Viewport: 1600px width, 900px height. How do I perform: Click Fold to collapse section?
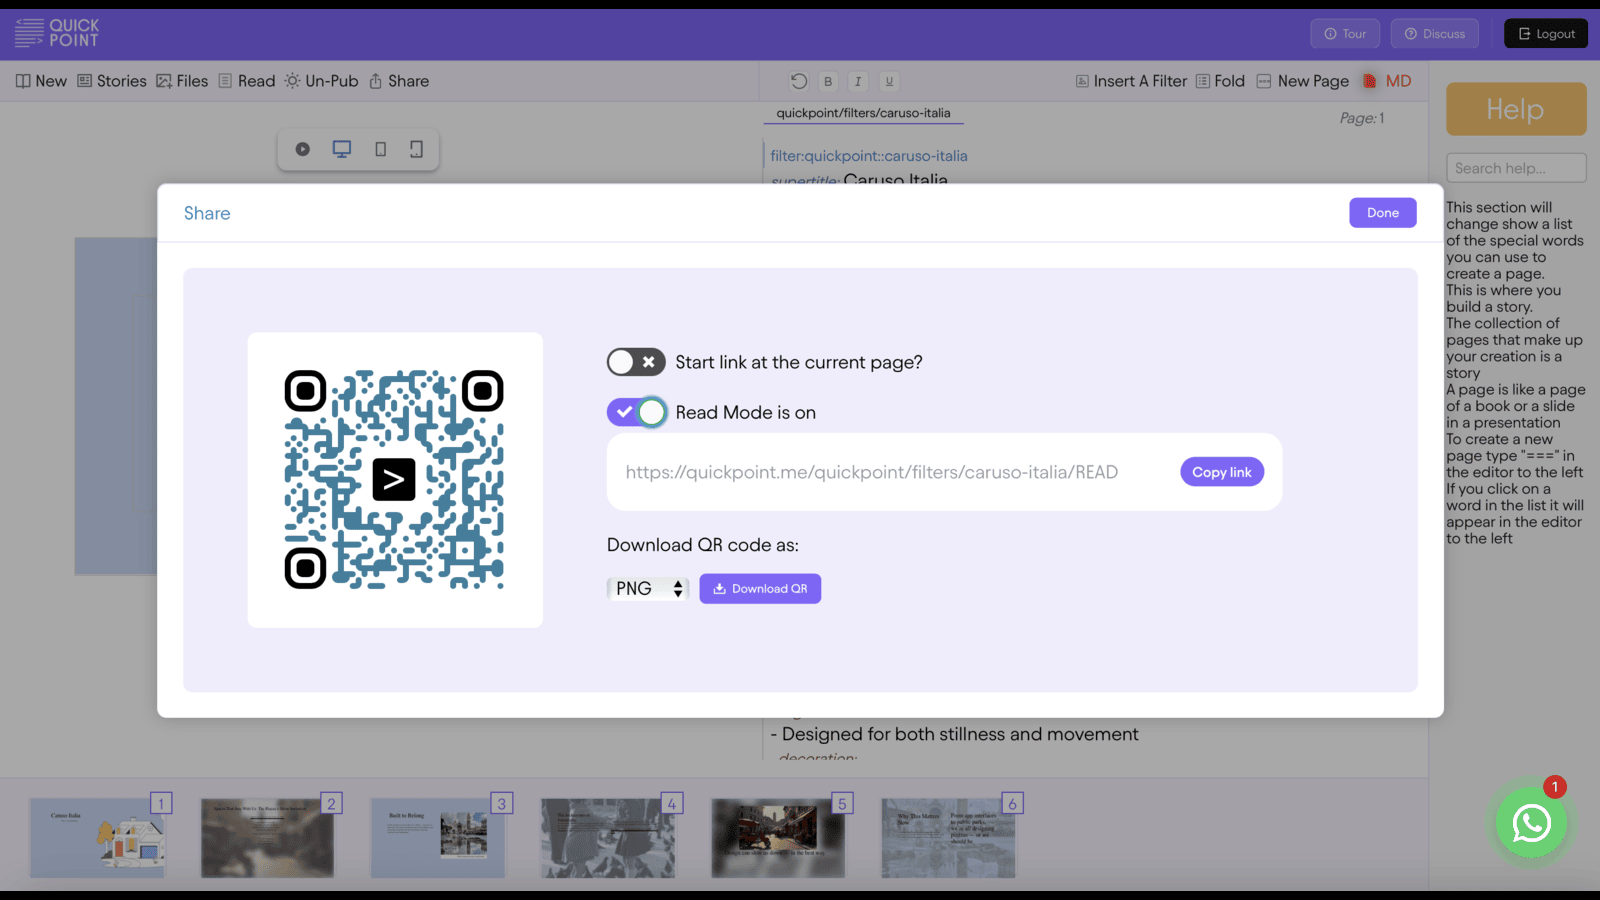(1220, 81)
